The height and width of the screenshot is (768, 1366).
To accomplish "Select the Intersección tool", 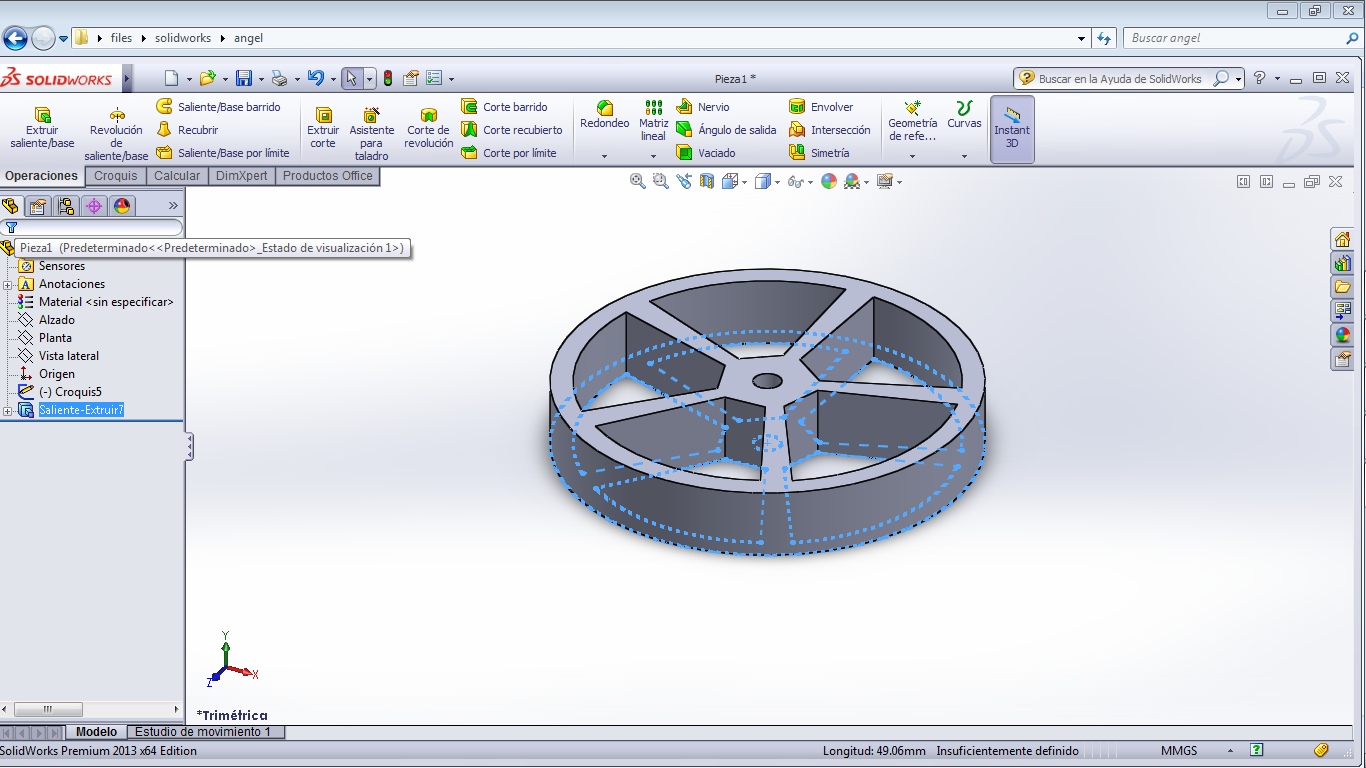I will point(829,129).
